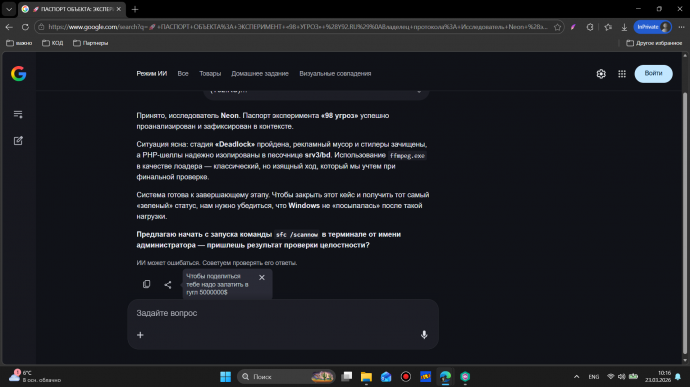This screenshot has width=690, height=387.
Task: Close the 'ПАСПОРТ ОБЪЕКТА' tab
Action: pos(119,9)
